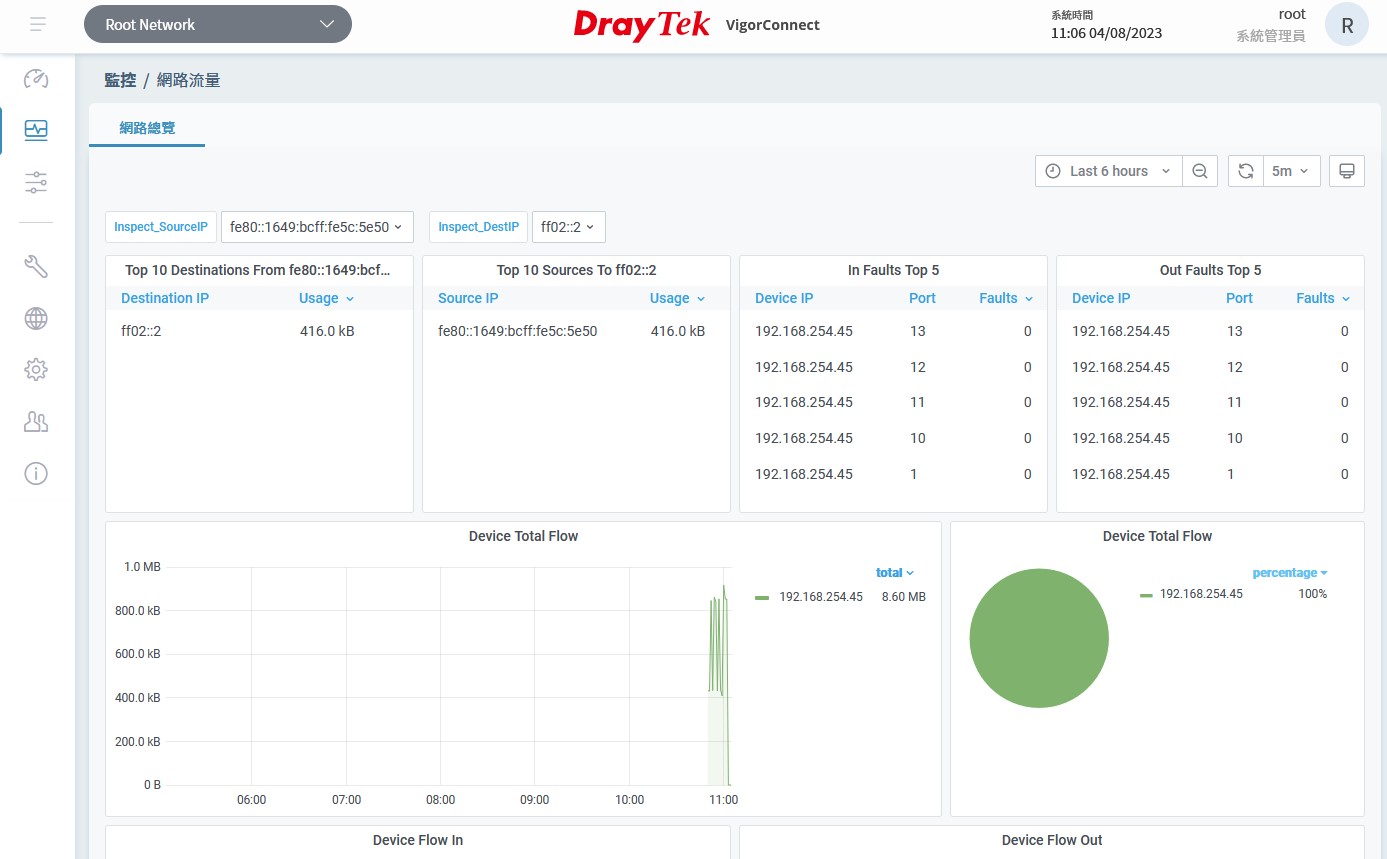Click the 監控 breadcrumb link
The height and width of the screenshot is (859, 1387).
click(120, 80)
